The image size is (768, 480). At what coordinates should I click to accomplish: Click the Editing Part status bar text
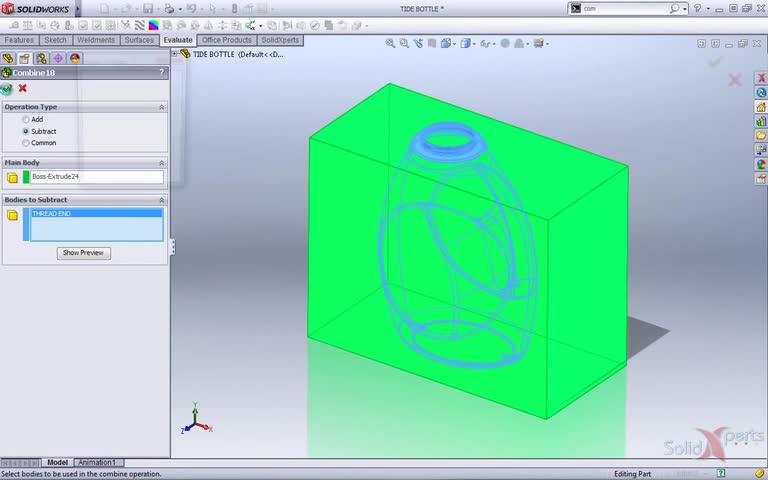632,474
